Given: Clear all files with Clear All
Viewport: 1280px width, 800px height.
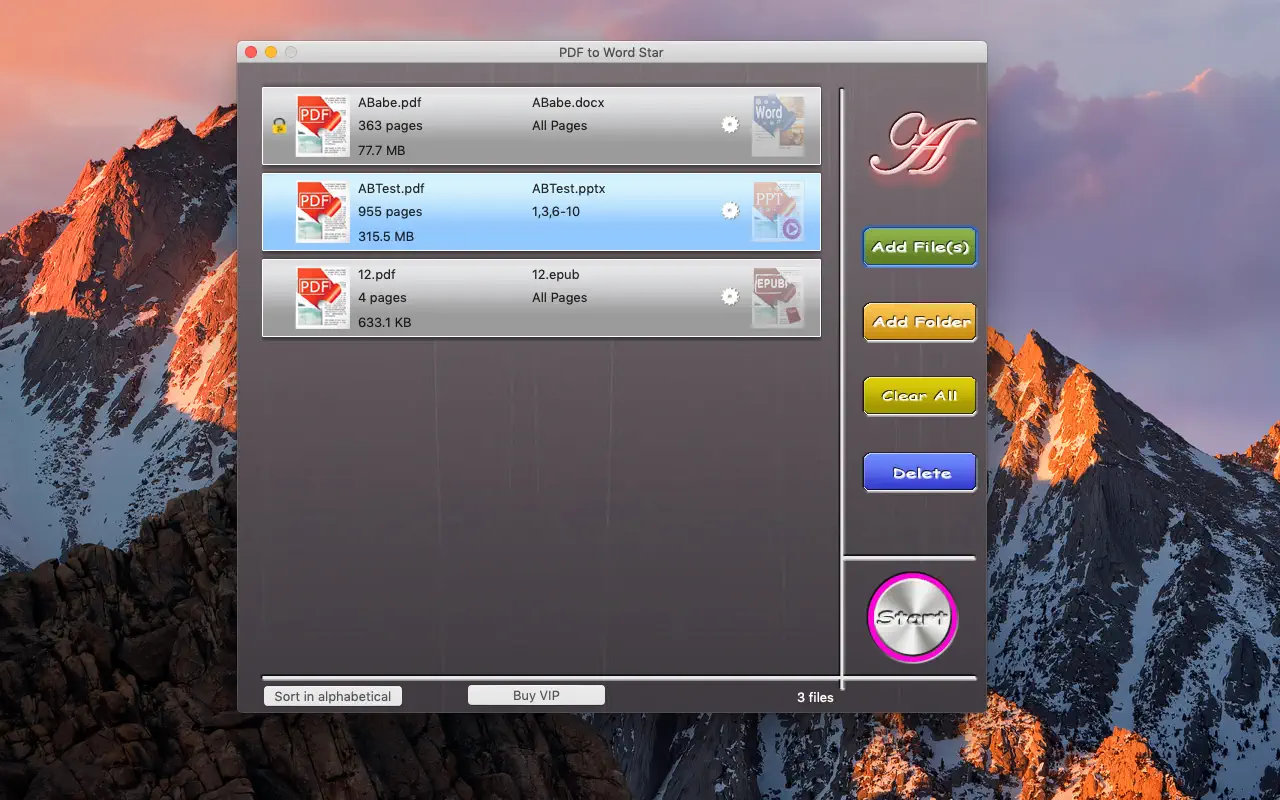Looking at the screenshot, I should click(x=920, y=396).
